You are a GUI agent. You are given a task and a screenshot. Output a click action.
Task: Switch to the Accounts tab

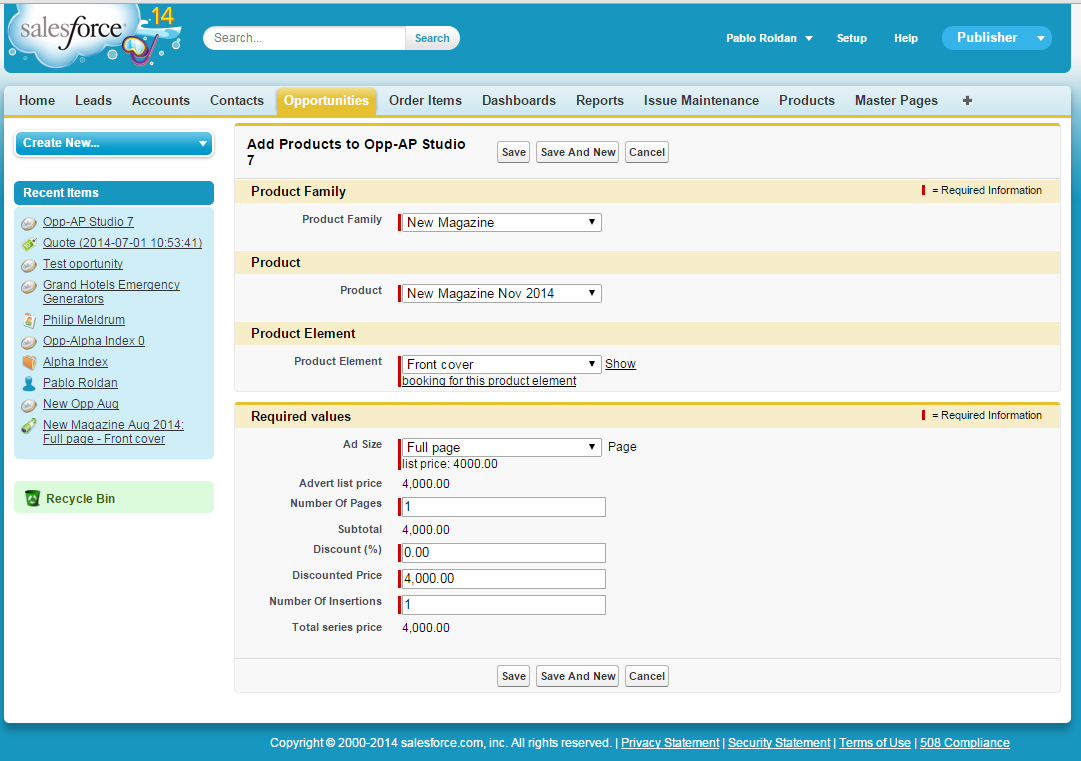[x=161, y=101]
